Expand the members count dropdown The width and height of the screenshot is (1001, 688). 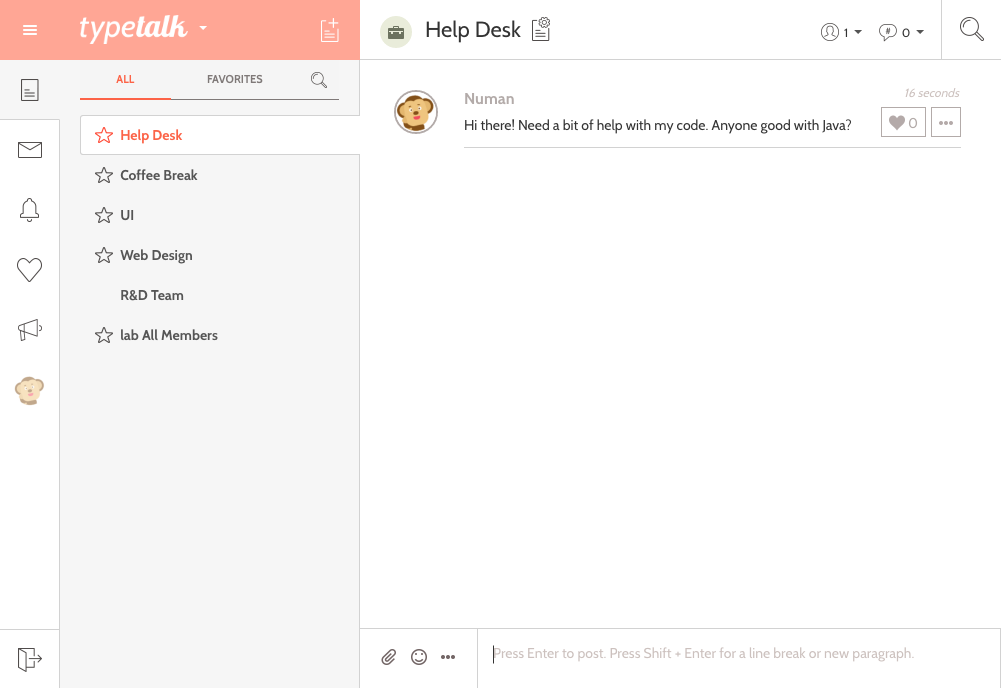[x=841, y=32]
